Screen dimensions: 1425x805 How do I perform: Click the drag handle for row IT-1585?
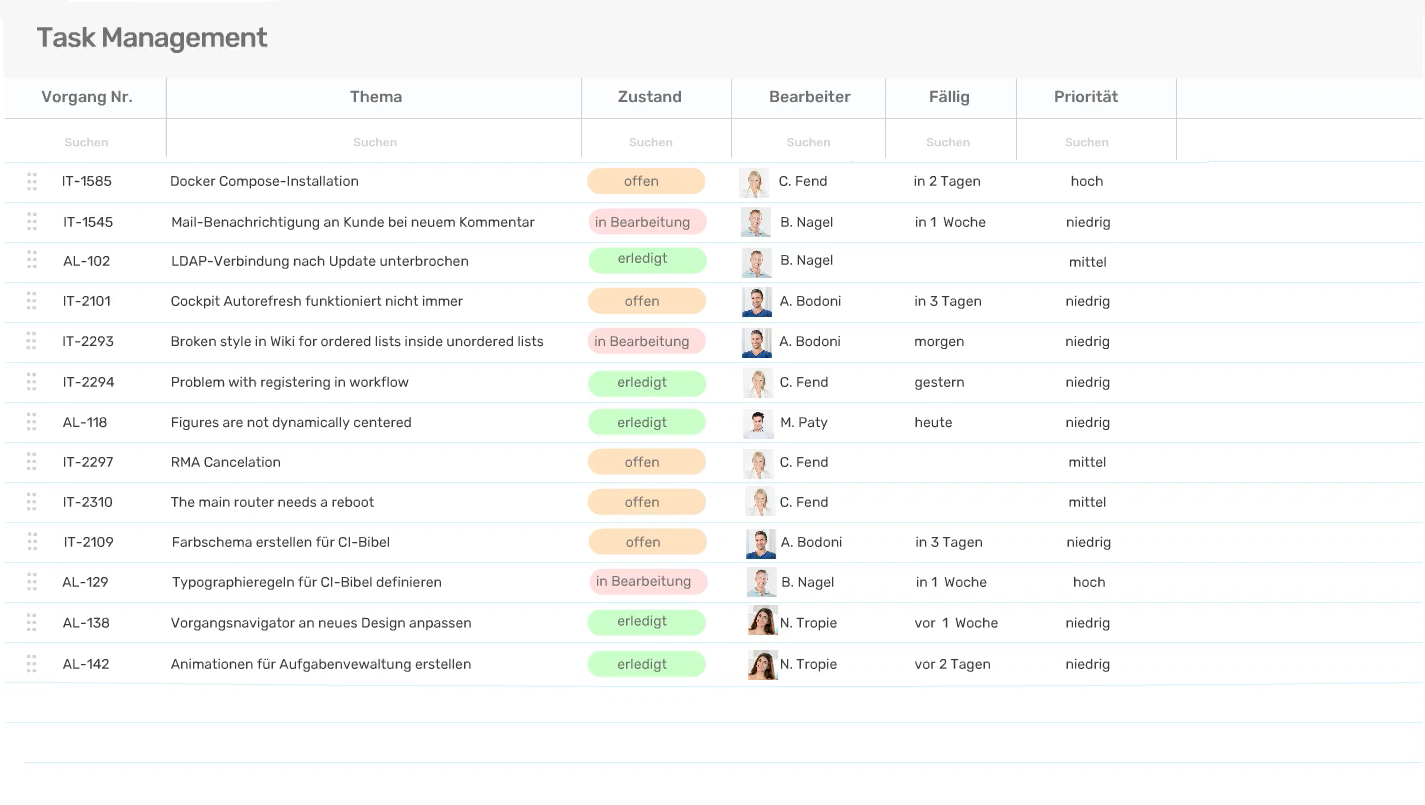click(x=32, y=181)
